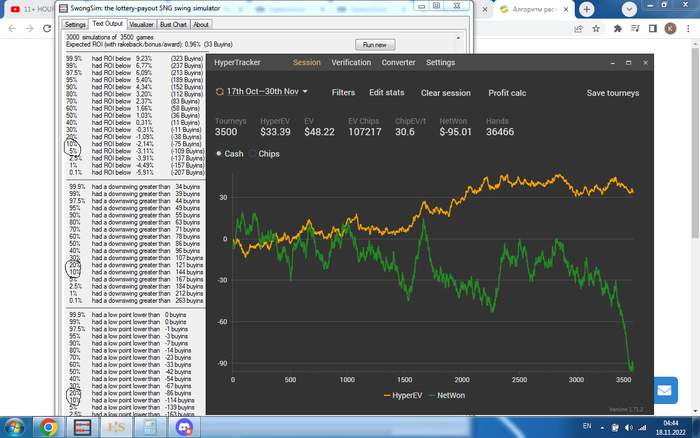Open SwongSim Bust Chart tab
The width and height of the screenshot is (700, 438).
pos(173,25)
